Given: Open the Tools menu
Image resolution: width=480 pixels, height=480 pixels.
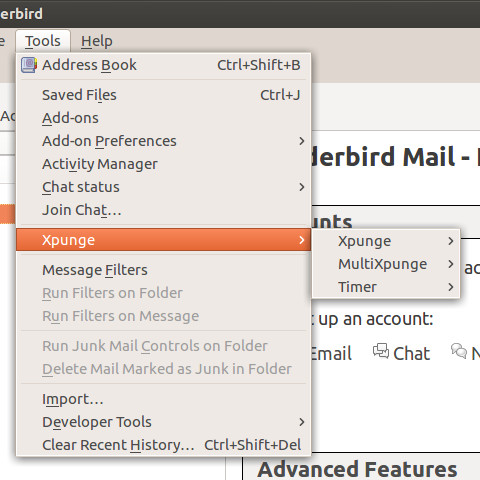Looking at the screenshot, I should point(43,41).
